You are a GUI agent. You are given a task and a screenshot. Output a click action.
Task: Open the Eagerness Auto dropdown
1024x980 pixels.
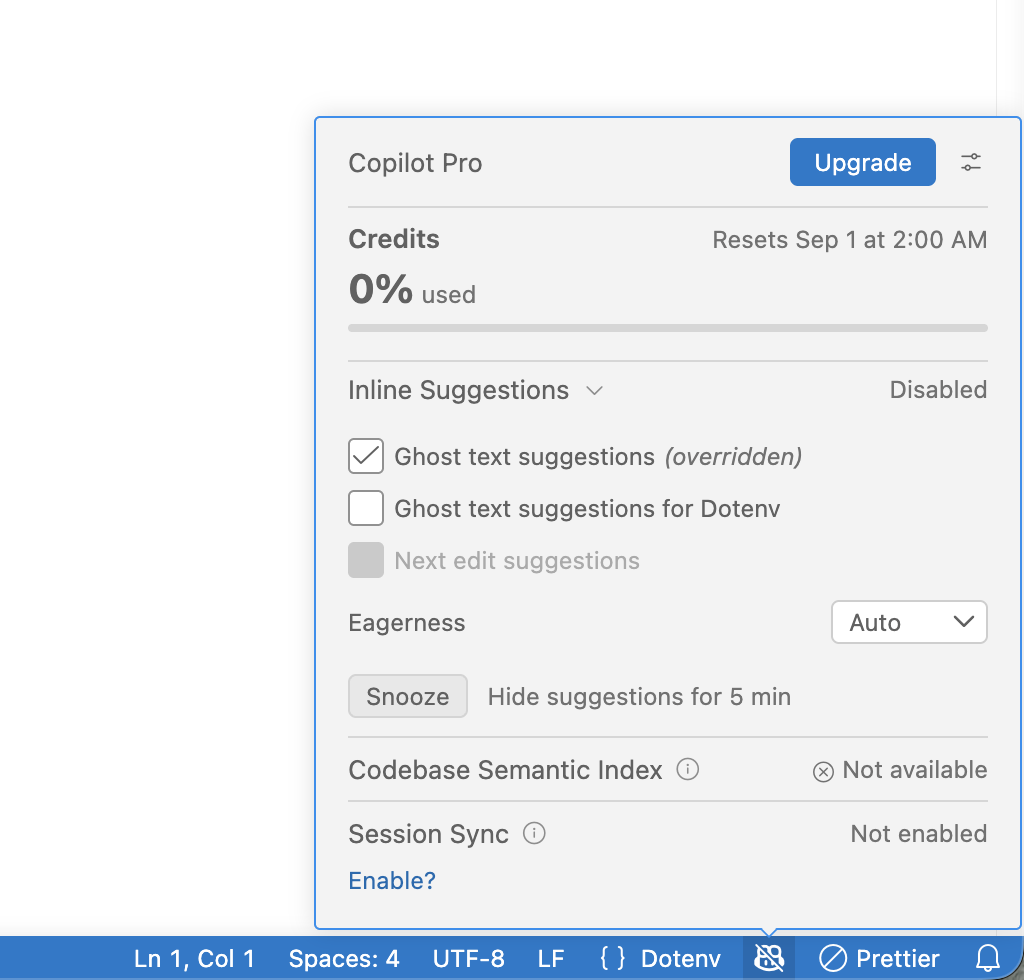coord(908,622)
